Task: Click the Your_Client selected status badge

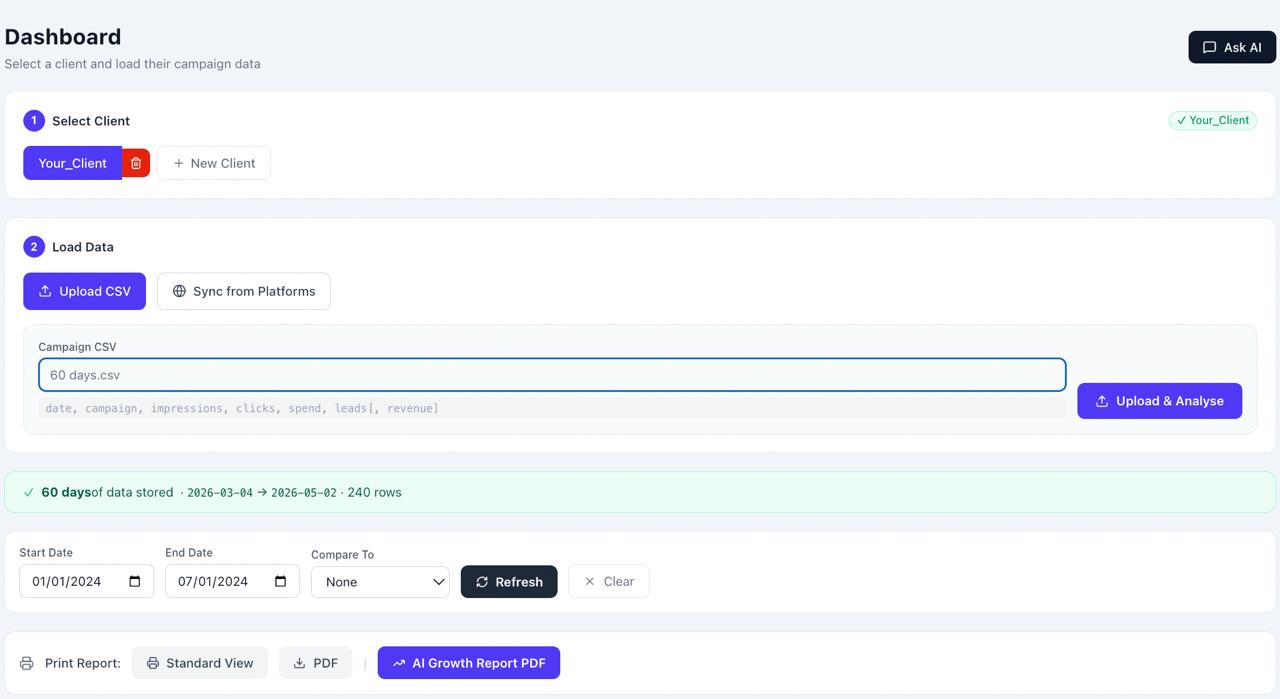Action: (1213, 120)
